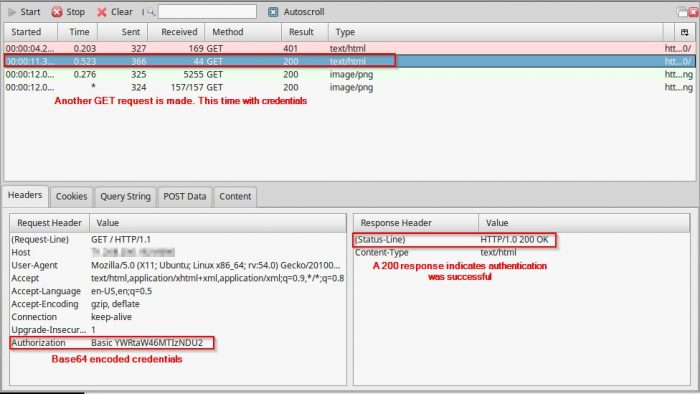
Task: Select the 5255 bytes image/png request row
Action: click(350, 74)
